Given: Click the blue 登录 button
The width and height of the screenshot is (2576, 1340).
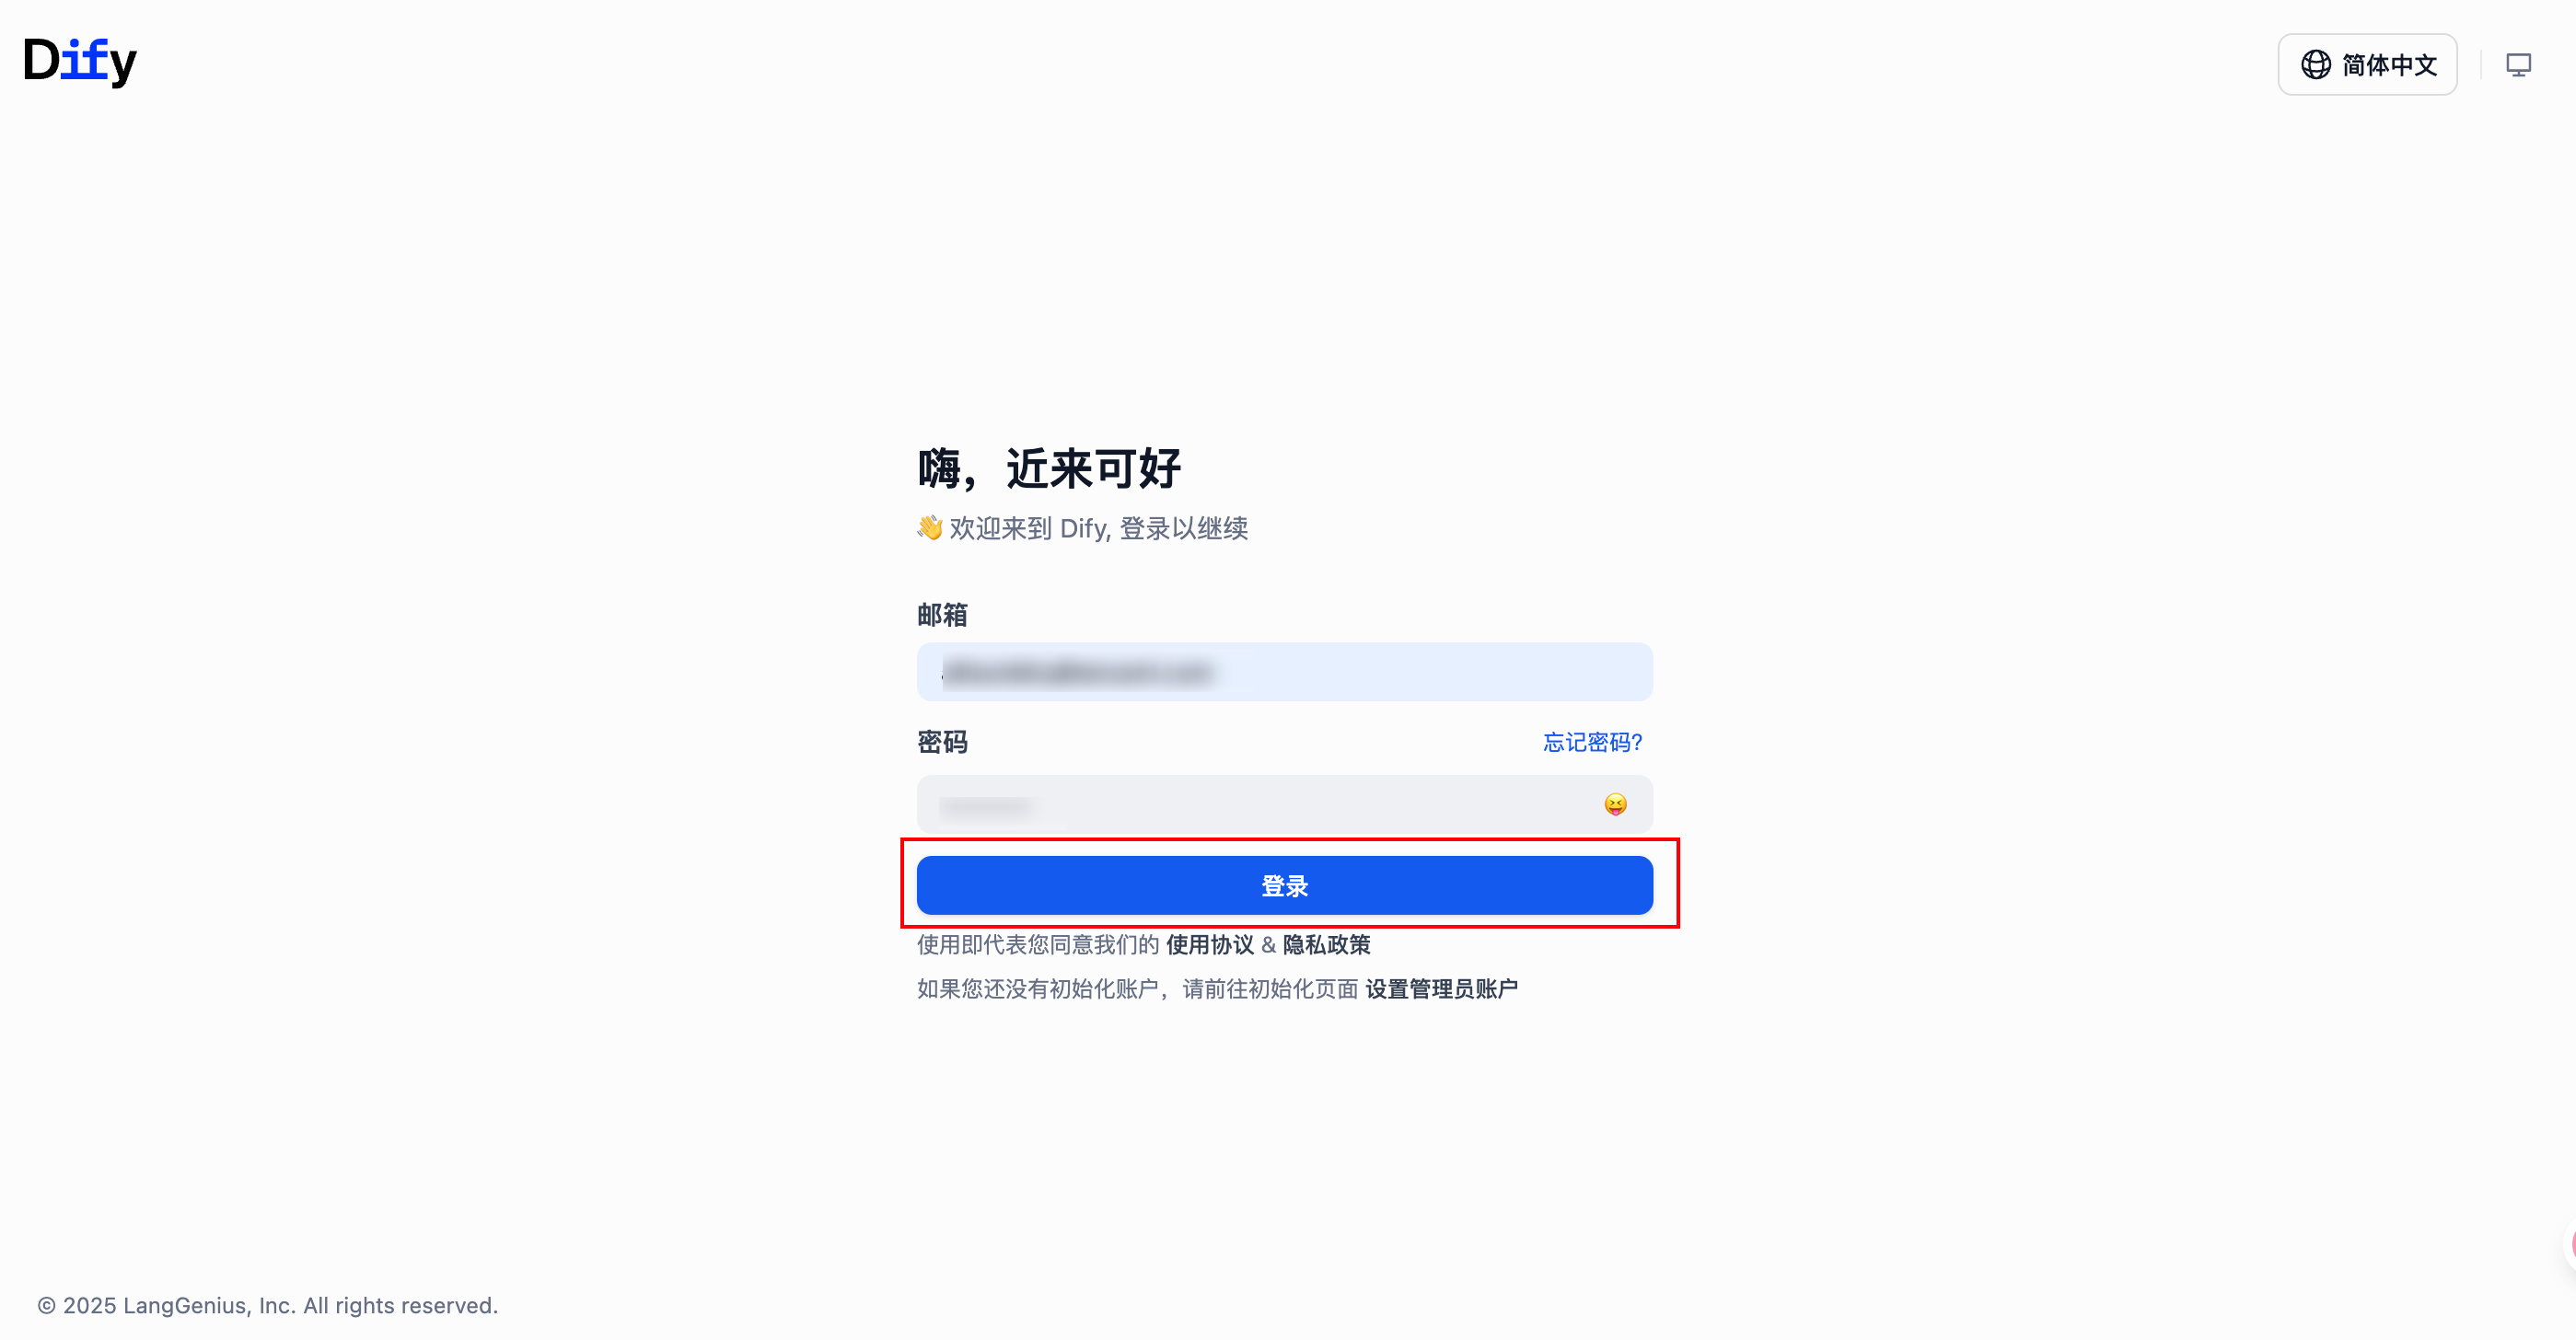Looking at the screenshot, I should [x=1284, y=885].
